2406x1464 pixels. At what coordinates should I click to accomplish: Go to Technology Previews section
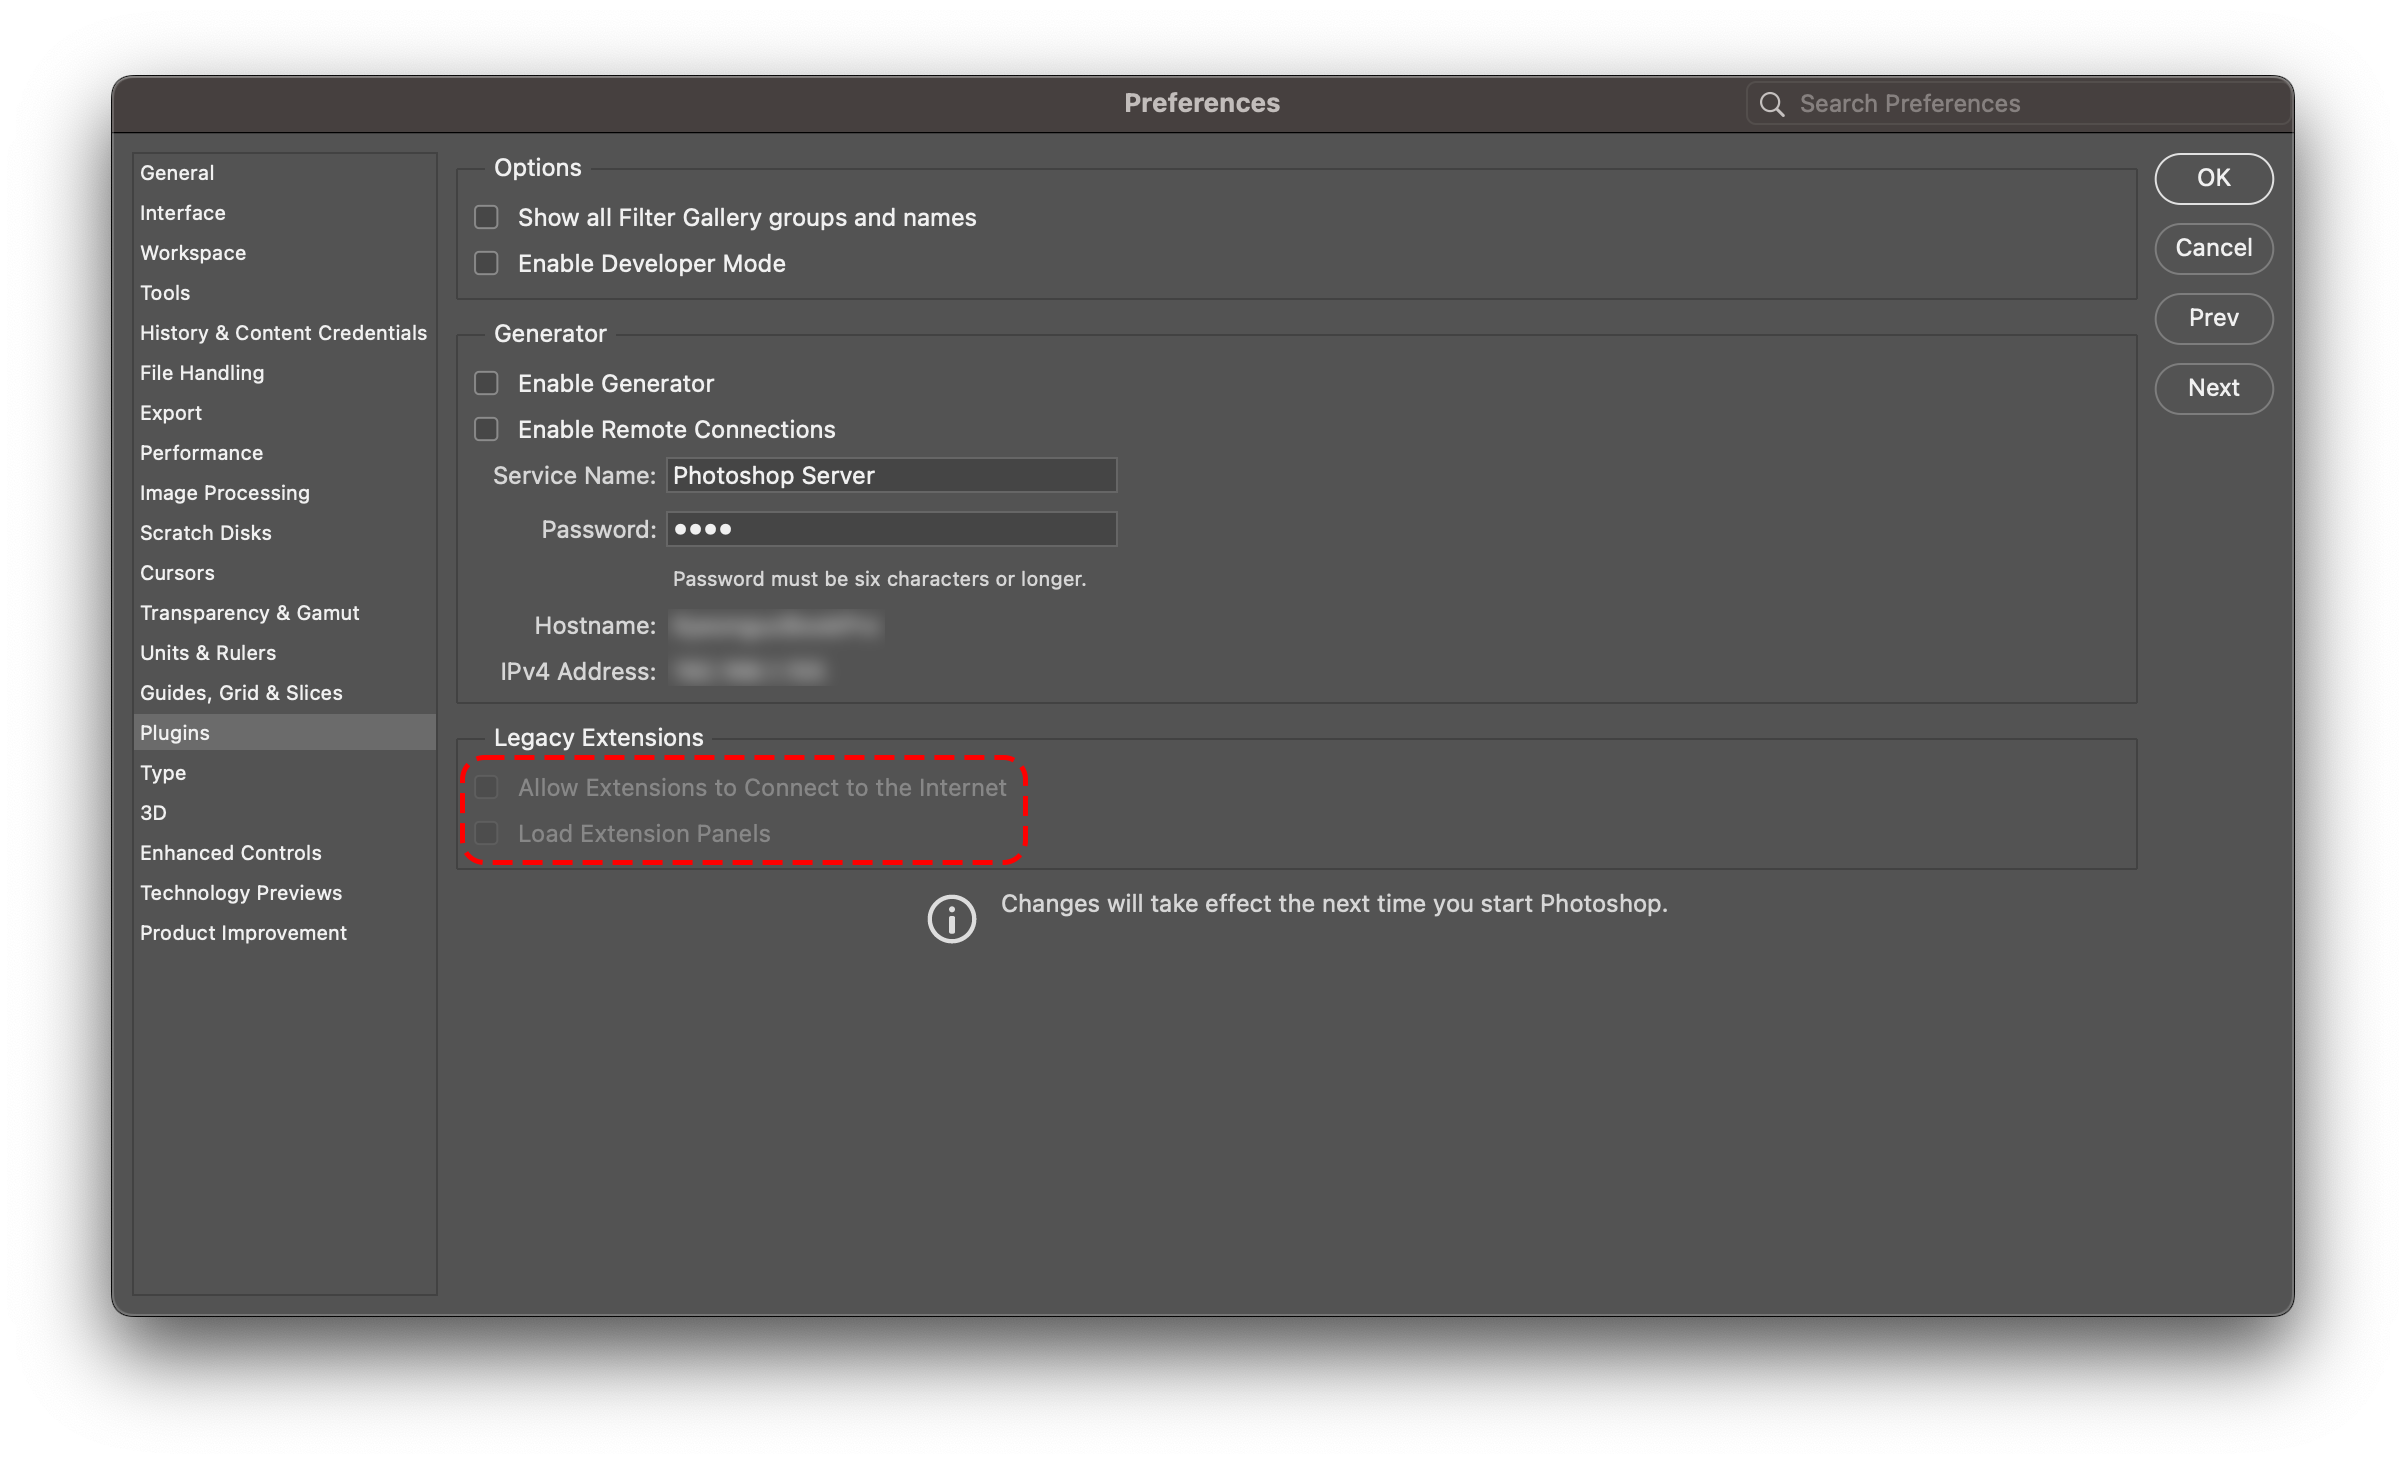240,893
